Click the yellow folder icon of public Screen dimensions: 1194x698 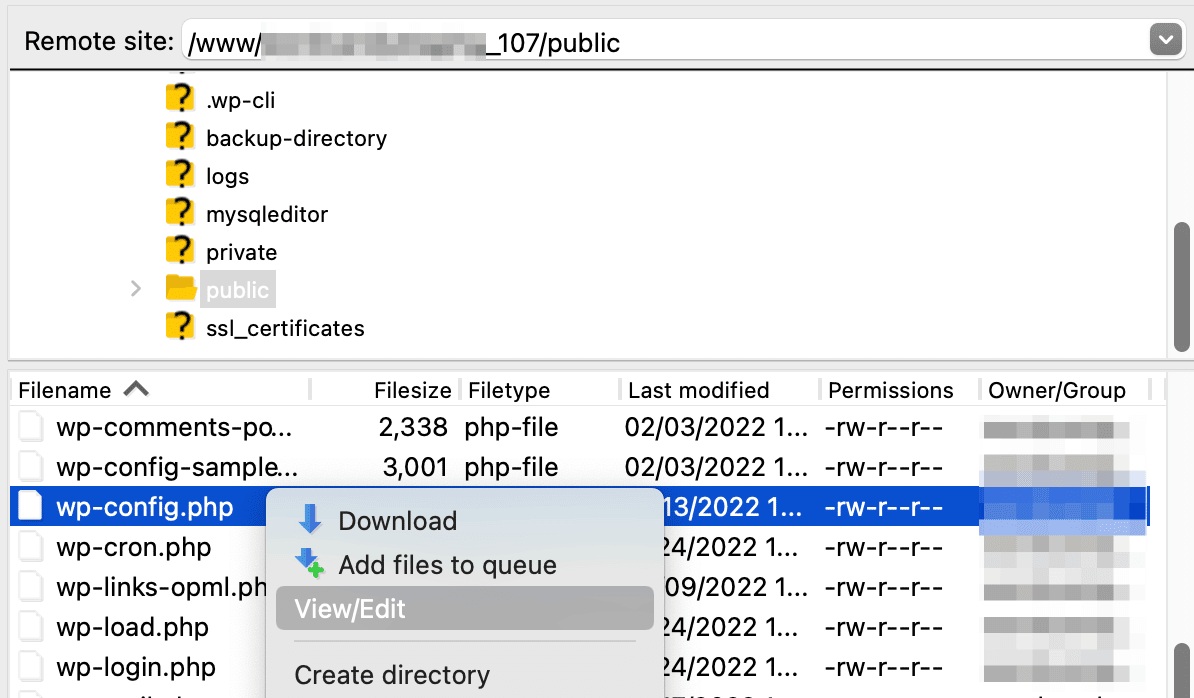179,289
